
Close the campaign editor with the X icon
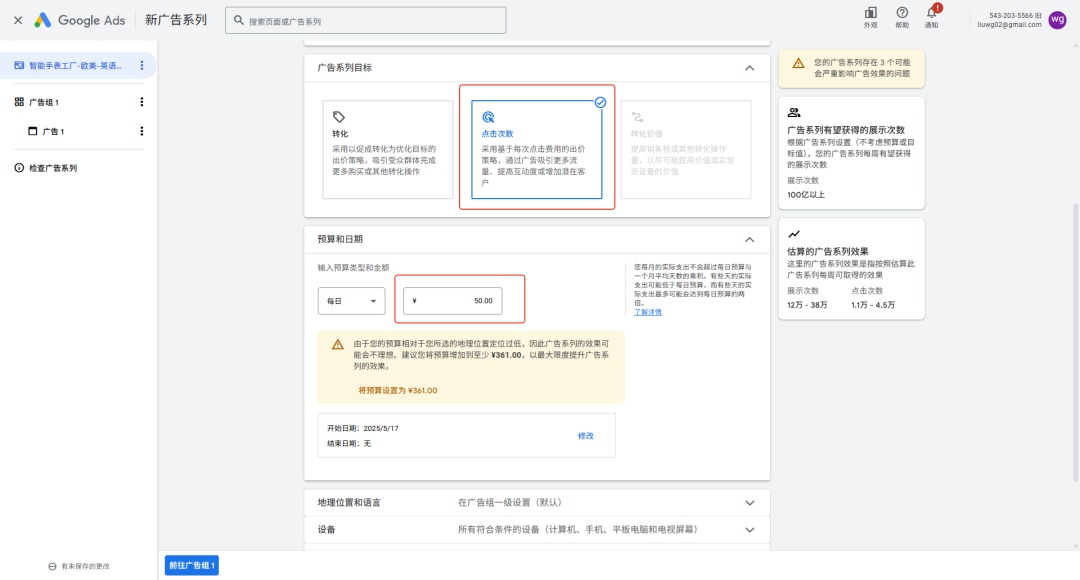(x=18, y=20)
